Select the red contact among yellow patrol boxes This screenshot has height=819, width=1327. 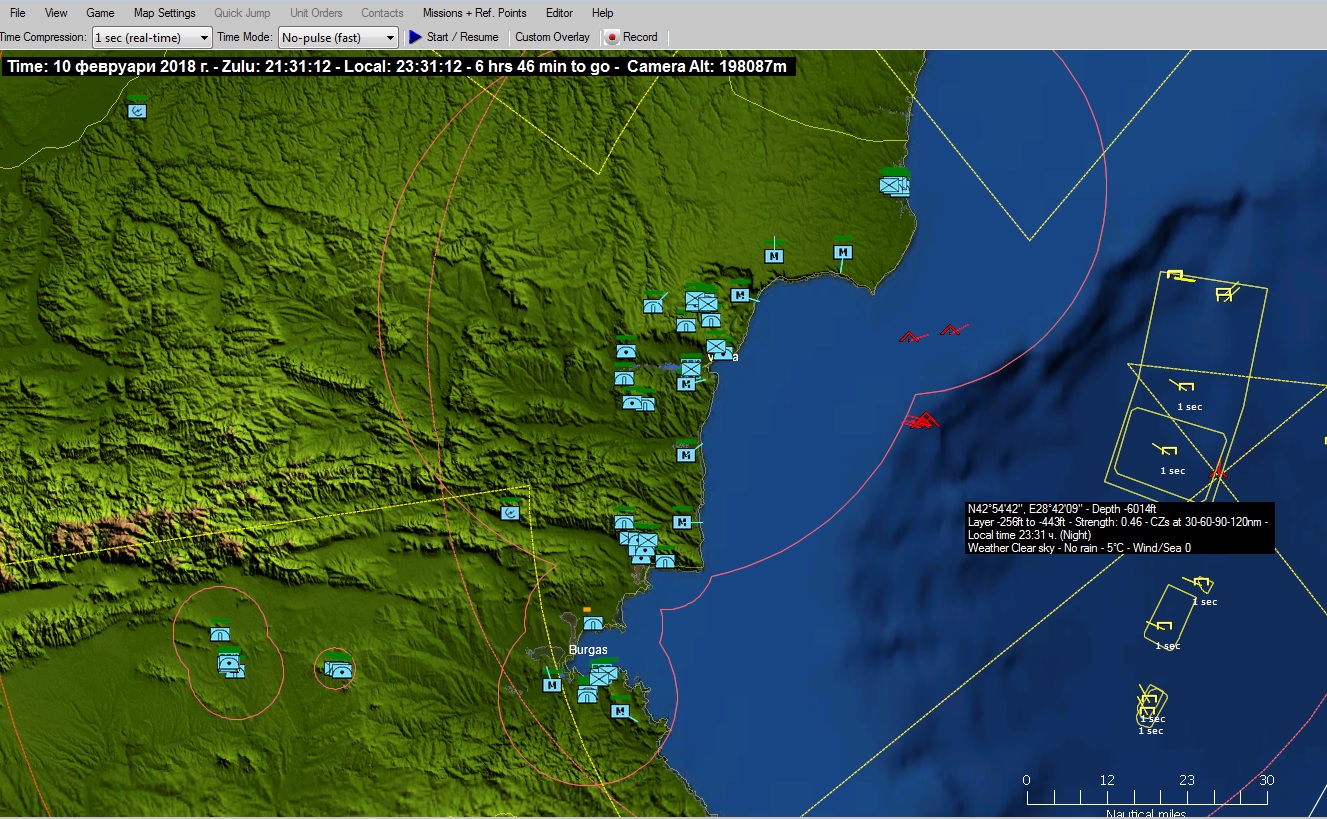coord(1218,472)
